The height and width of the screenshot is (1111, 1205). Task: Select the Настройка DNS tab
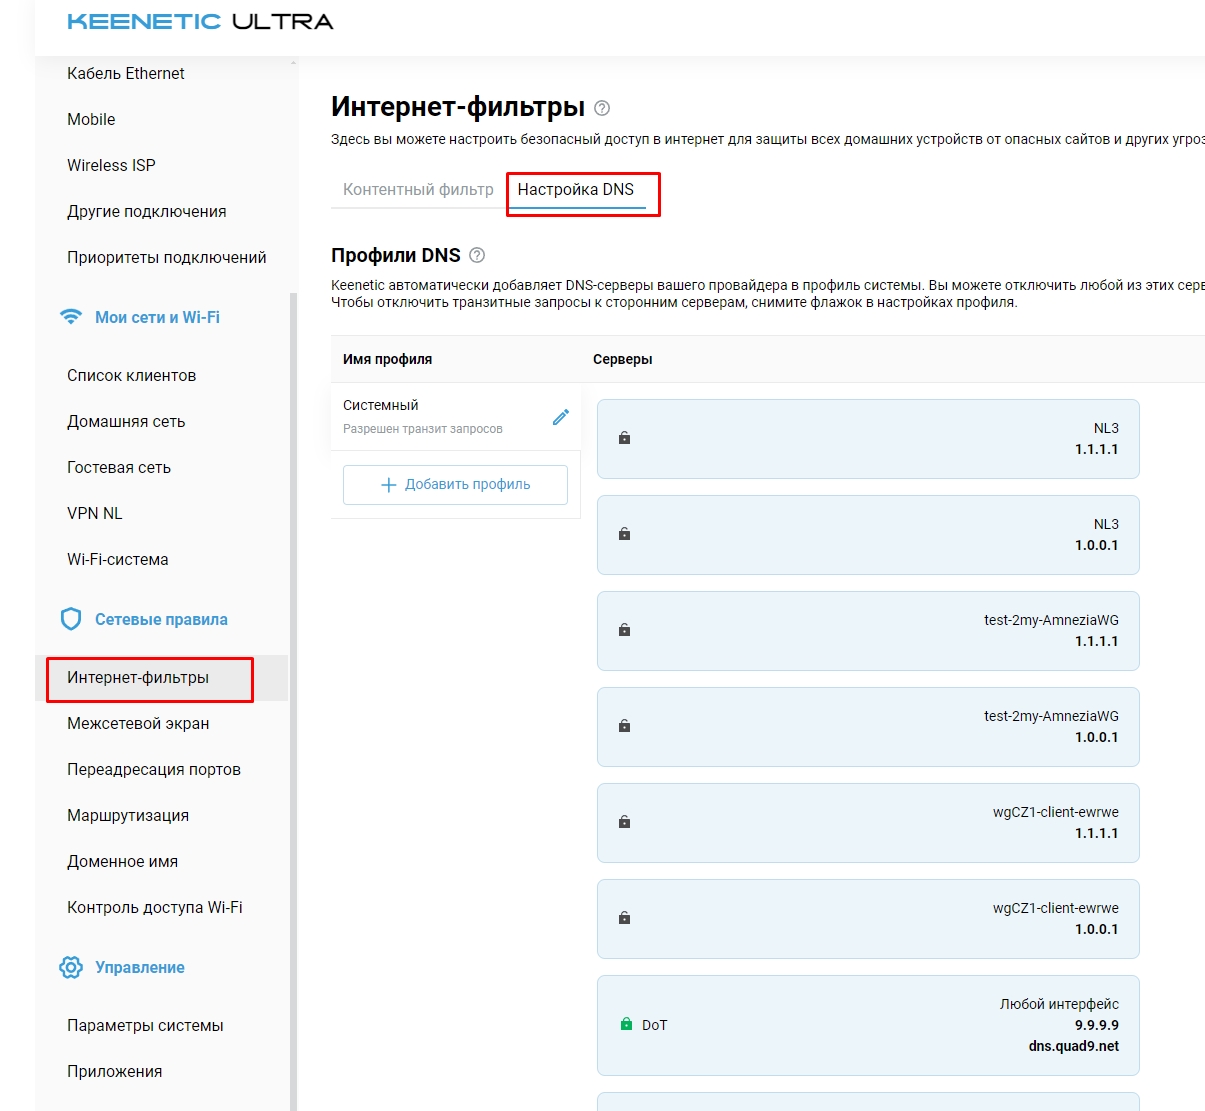(x=576, y=189)
